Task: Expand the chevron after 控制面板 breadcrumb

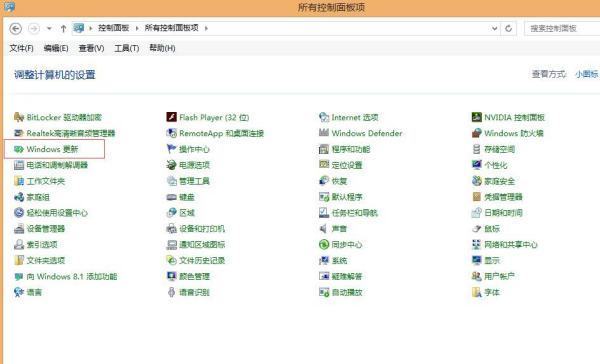Action: tap(137, 28)
